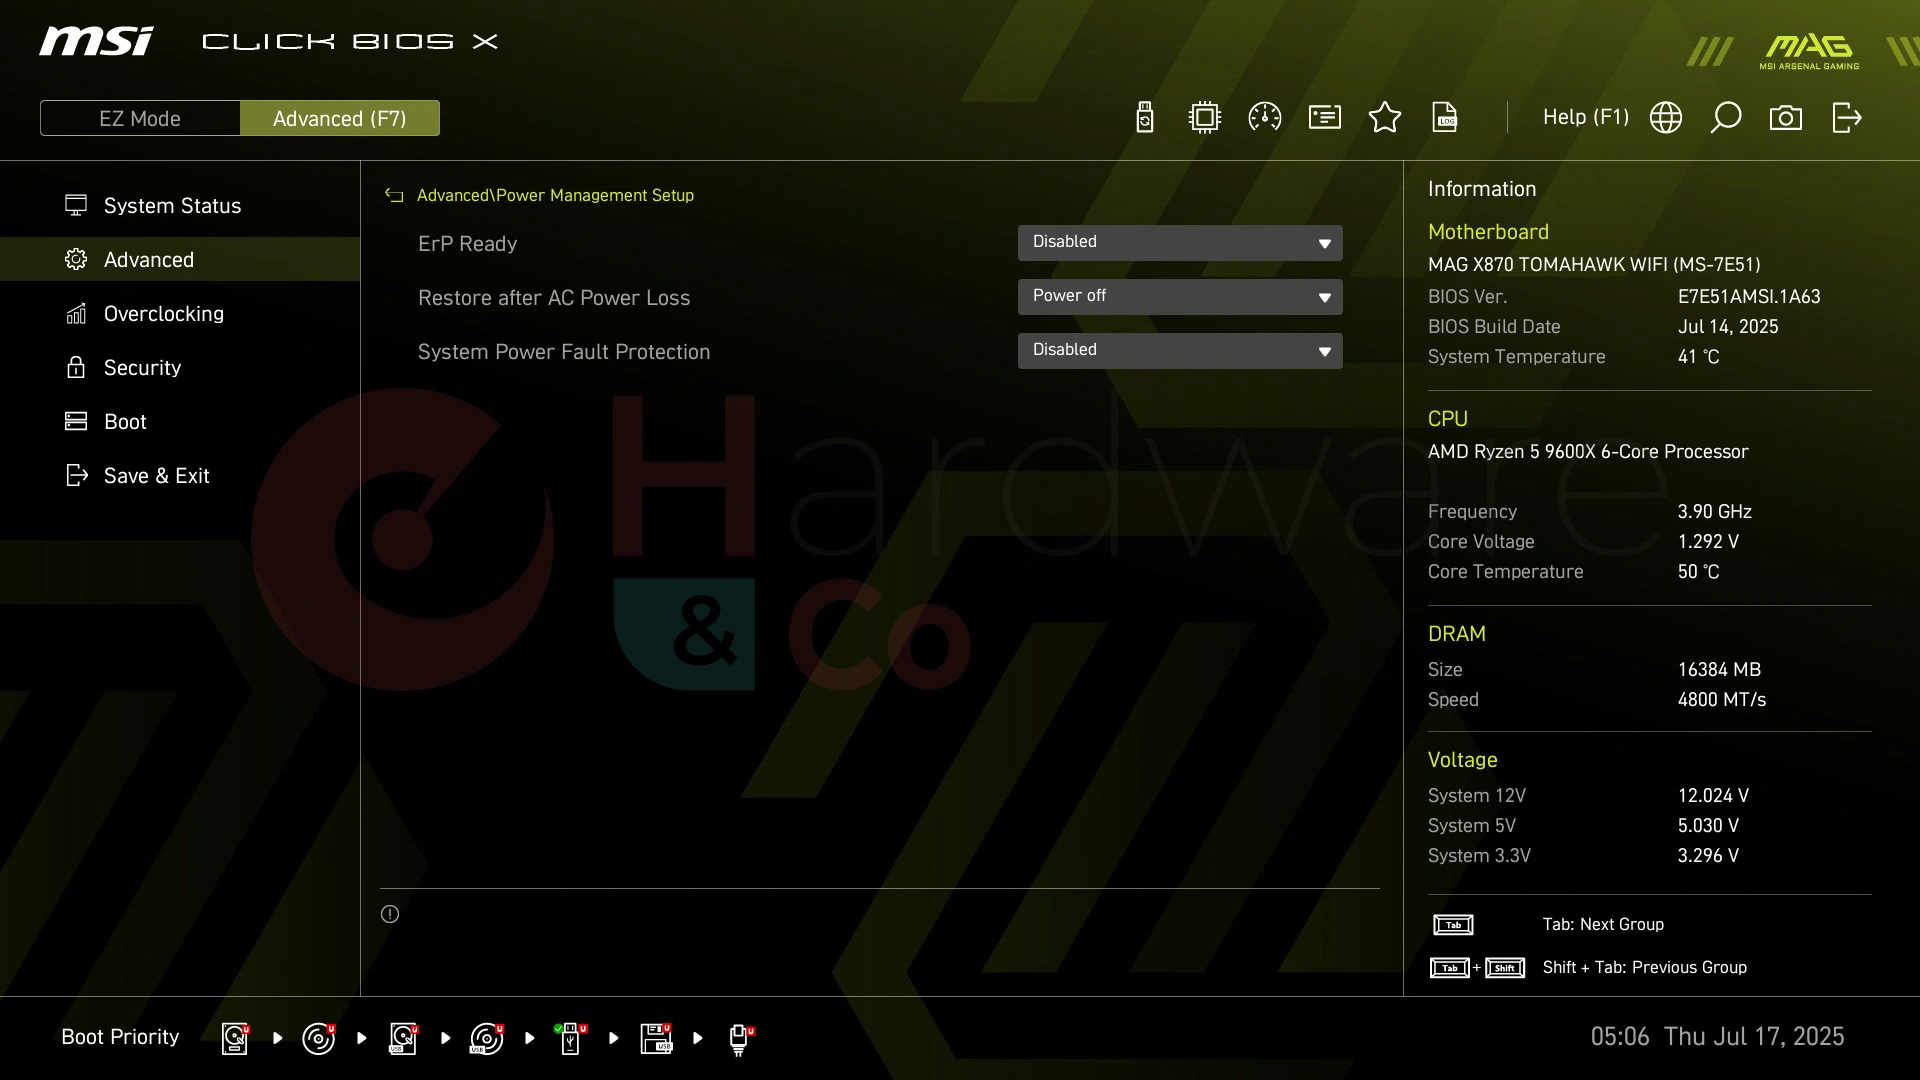Click the clock showing 05:06 Thu Jul 17, 2025
The height and width of the screenshot is (1080, 1920).
coord(1717,1037)
